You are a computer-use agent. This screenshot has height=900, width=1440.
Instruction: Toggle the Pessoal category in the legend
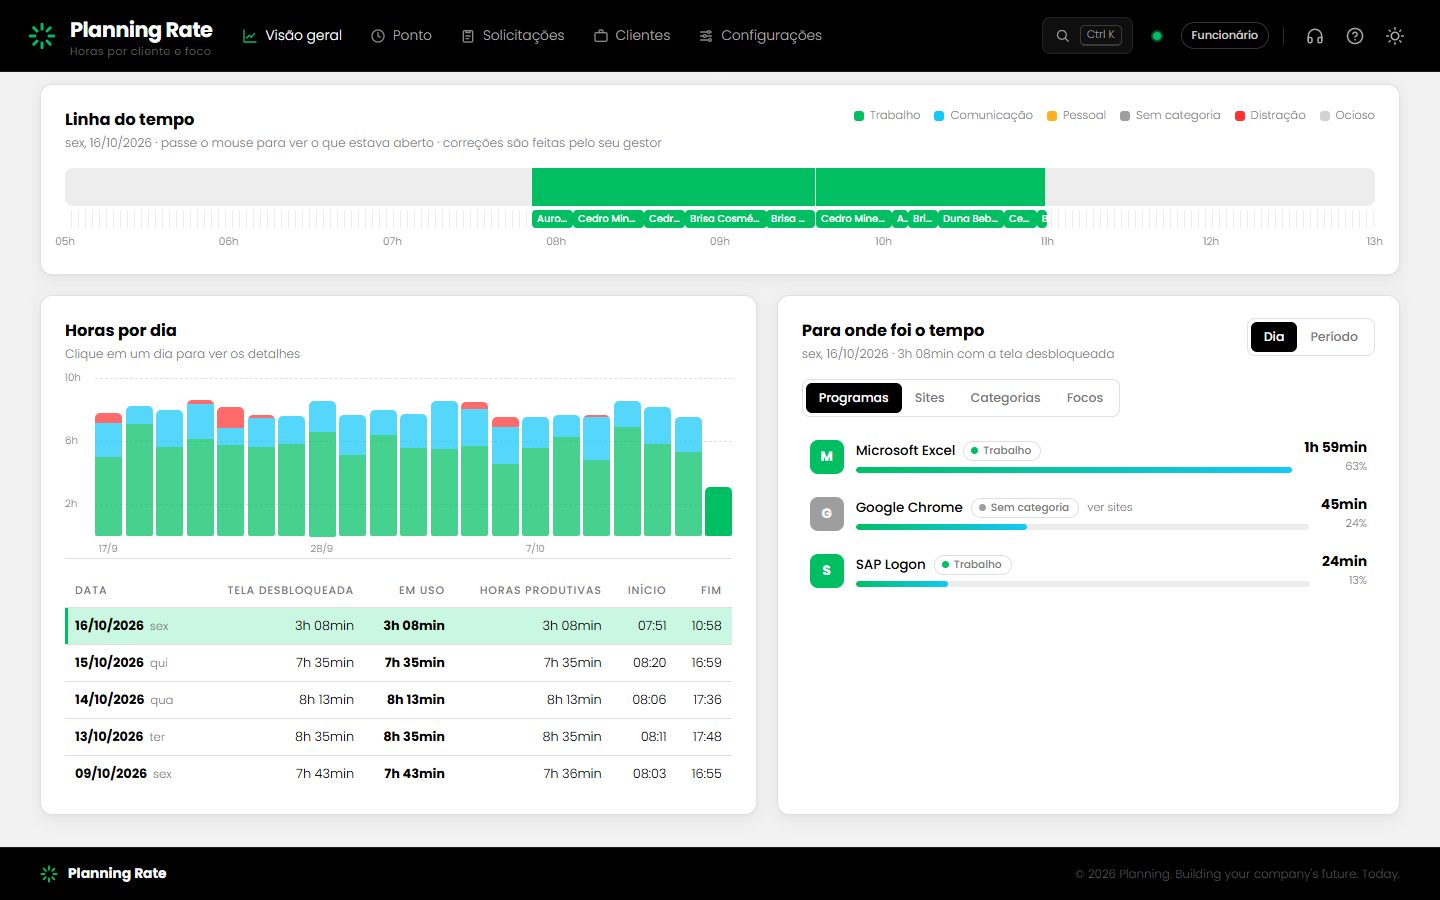coord(1076,115)
